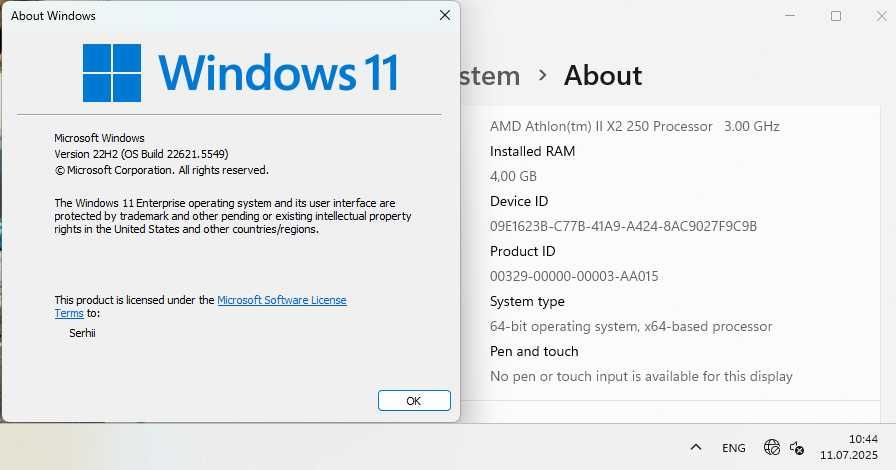Click Microsoft Windows text line
The image size is (896, 470).
point(99,138)
